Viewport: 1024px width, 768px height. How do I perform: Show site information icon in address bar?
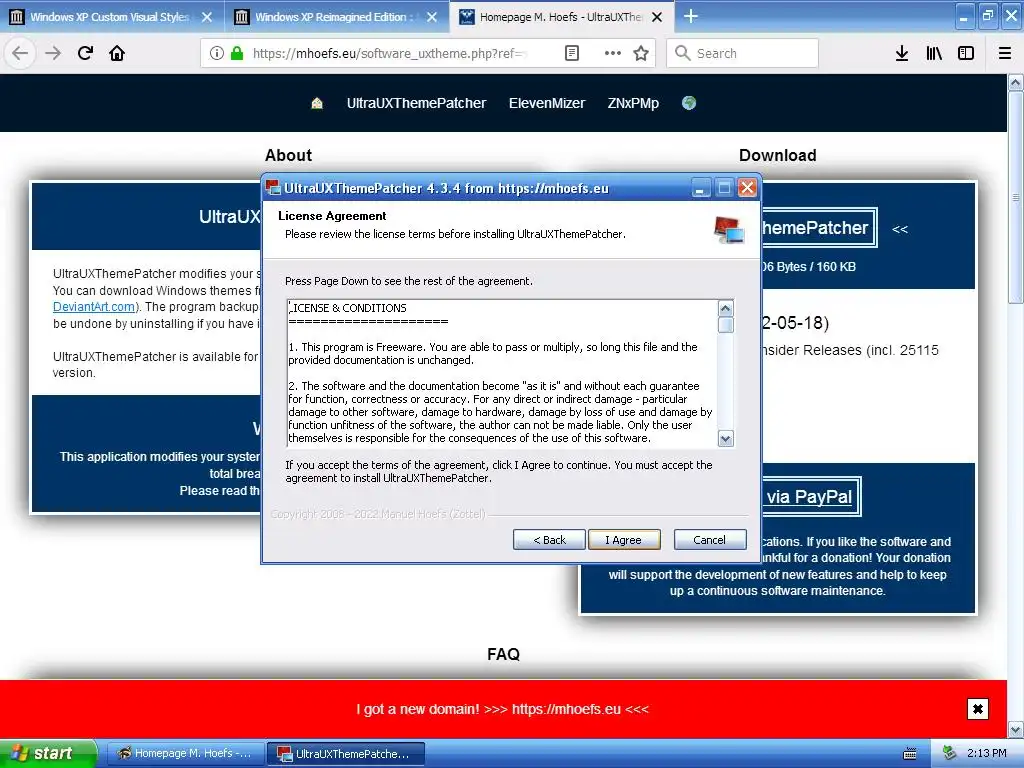217,53
